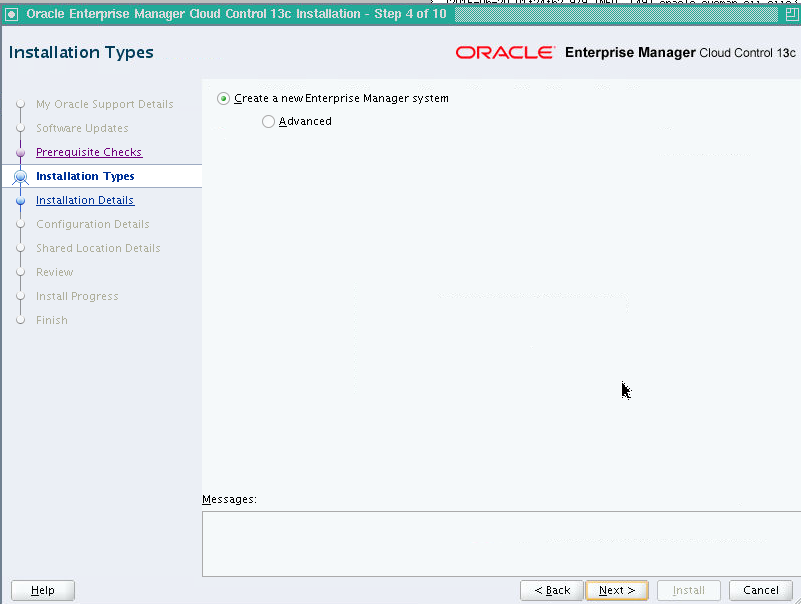Image resolution: width=801 pixels, height=604 pixels.
Task: Maximize the installer window
Action: click(792, 14)
